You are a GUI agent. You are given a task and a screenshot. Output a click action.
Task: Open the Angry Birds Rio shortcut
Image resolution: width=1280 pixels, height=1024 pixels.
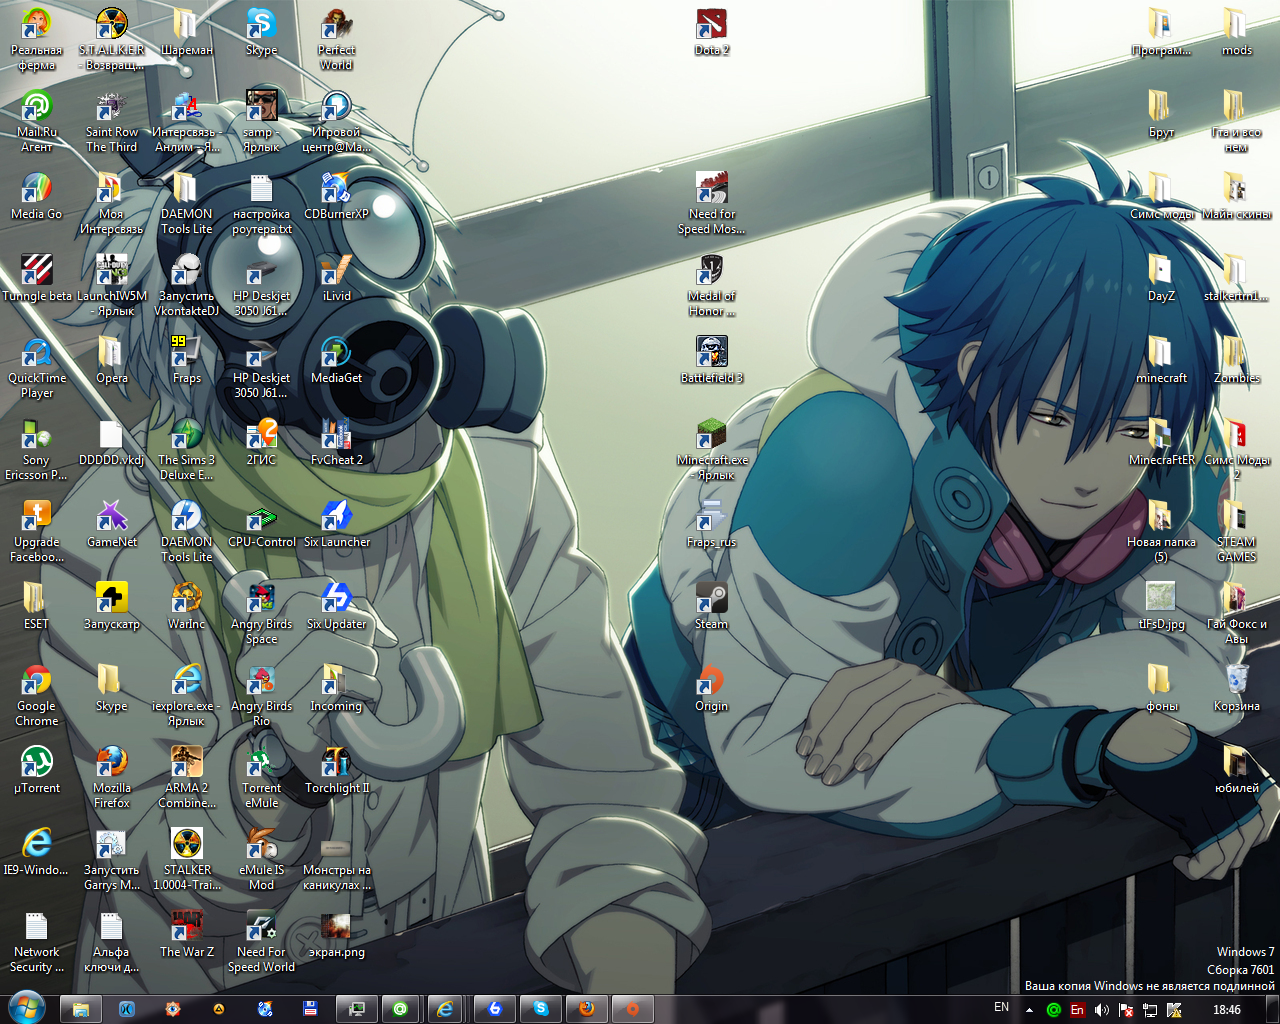click(x=261, y=694)
